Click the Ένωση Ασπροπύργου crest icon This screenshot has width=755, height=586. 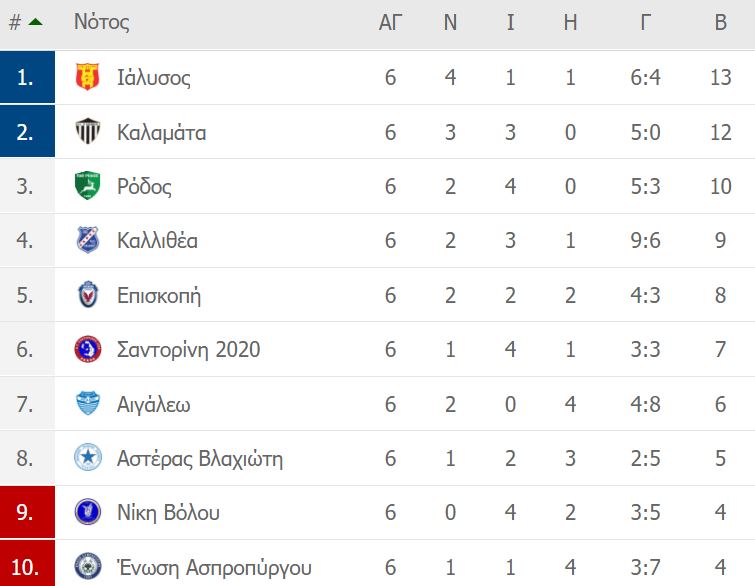coord(88,566)
